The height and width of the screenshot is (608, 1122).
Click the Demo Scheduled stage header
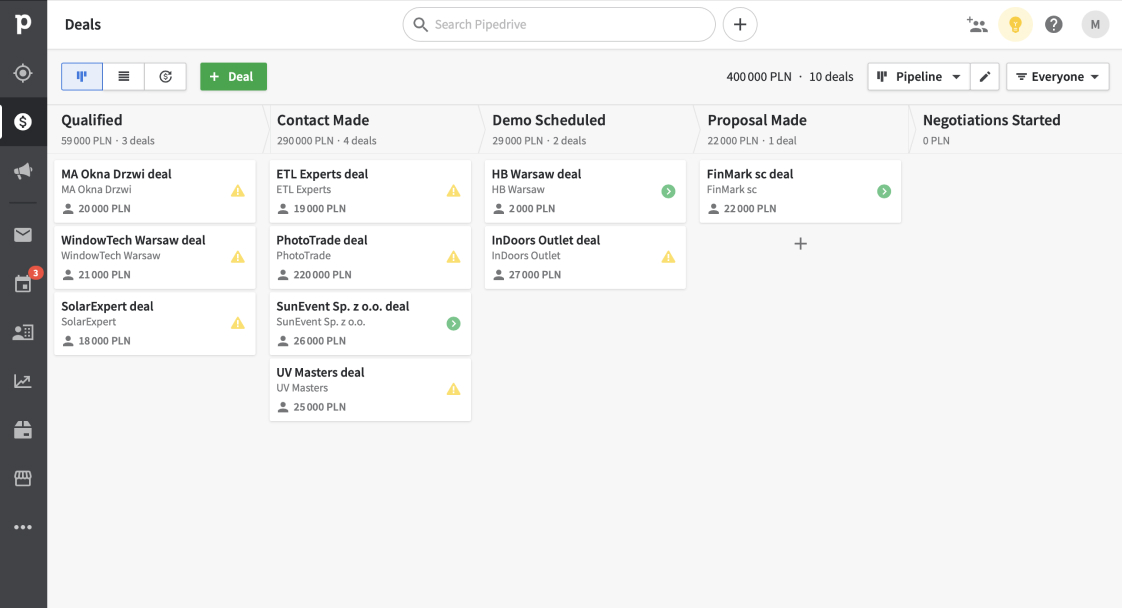click(549, 120)
